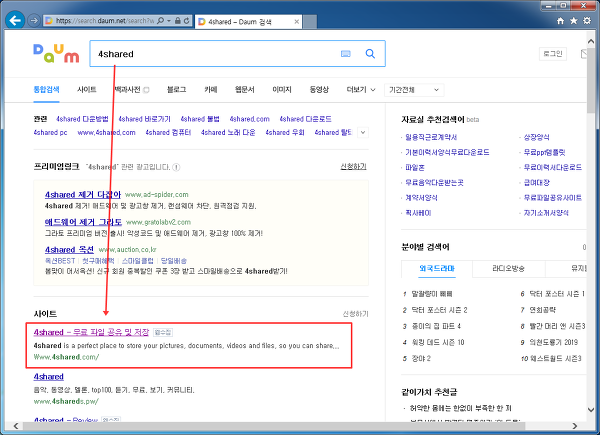Click 신청하기 link beside 사이트 heading
Screen dimensions: 600x435
[355, 314]
